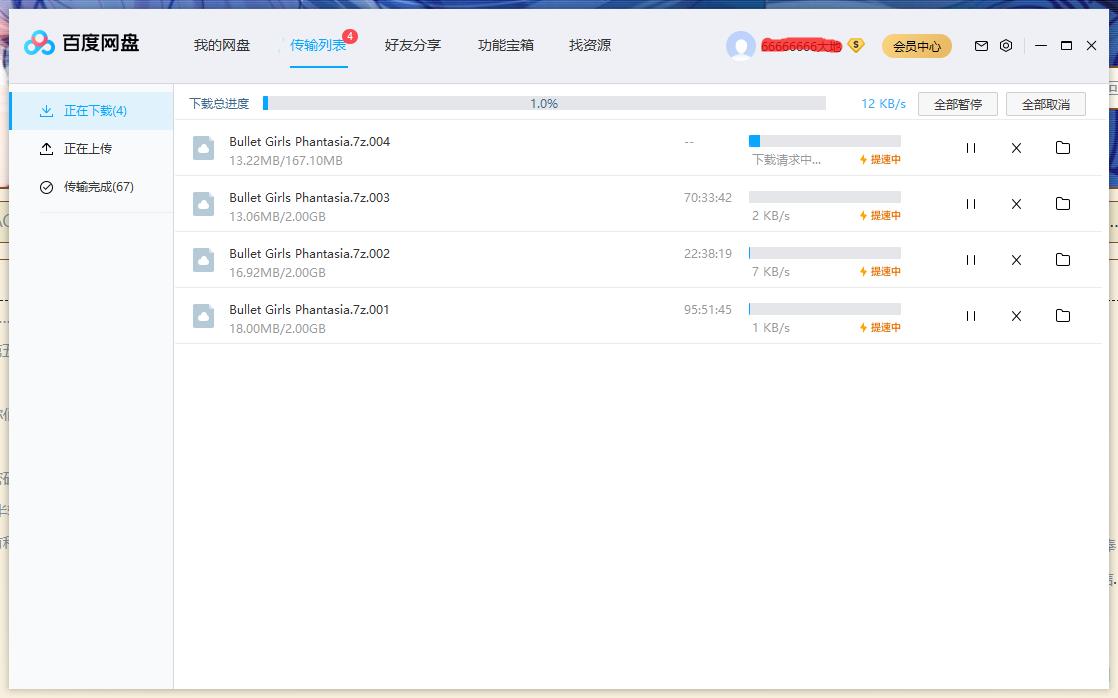
Task: Click the redacted username
Action: coord(801,46)
